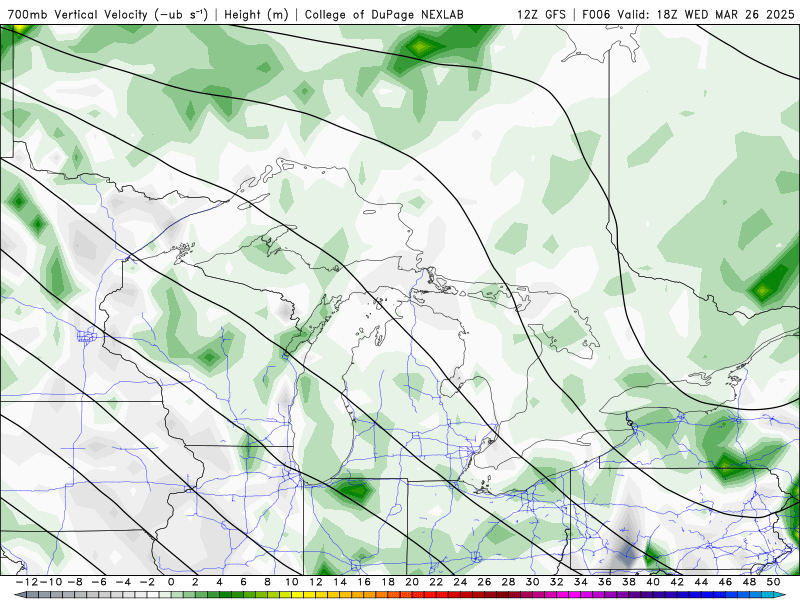Click the '-2' colorbar scale label
This screenshot has width=800, height=600.
coord(147,582)
